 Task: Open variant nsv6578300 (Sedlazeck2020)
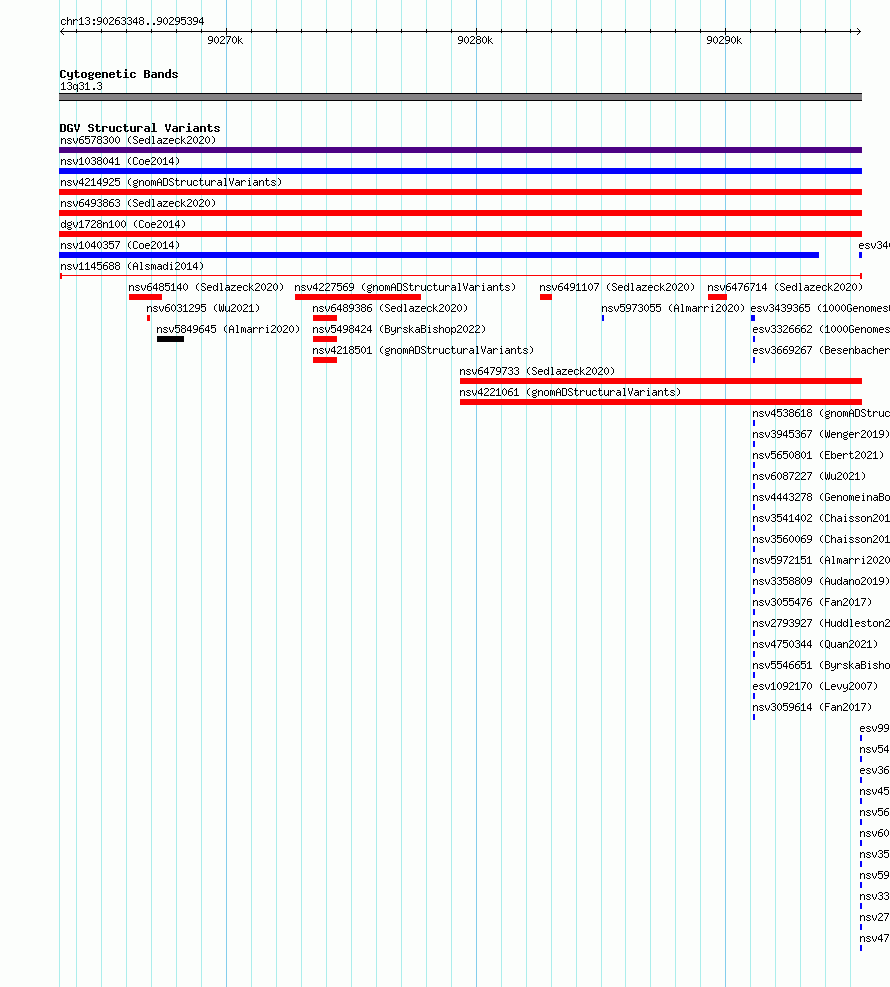tap(138, 140)
